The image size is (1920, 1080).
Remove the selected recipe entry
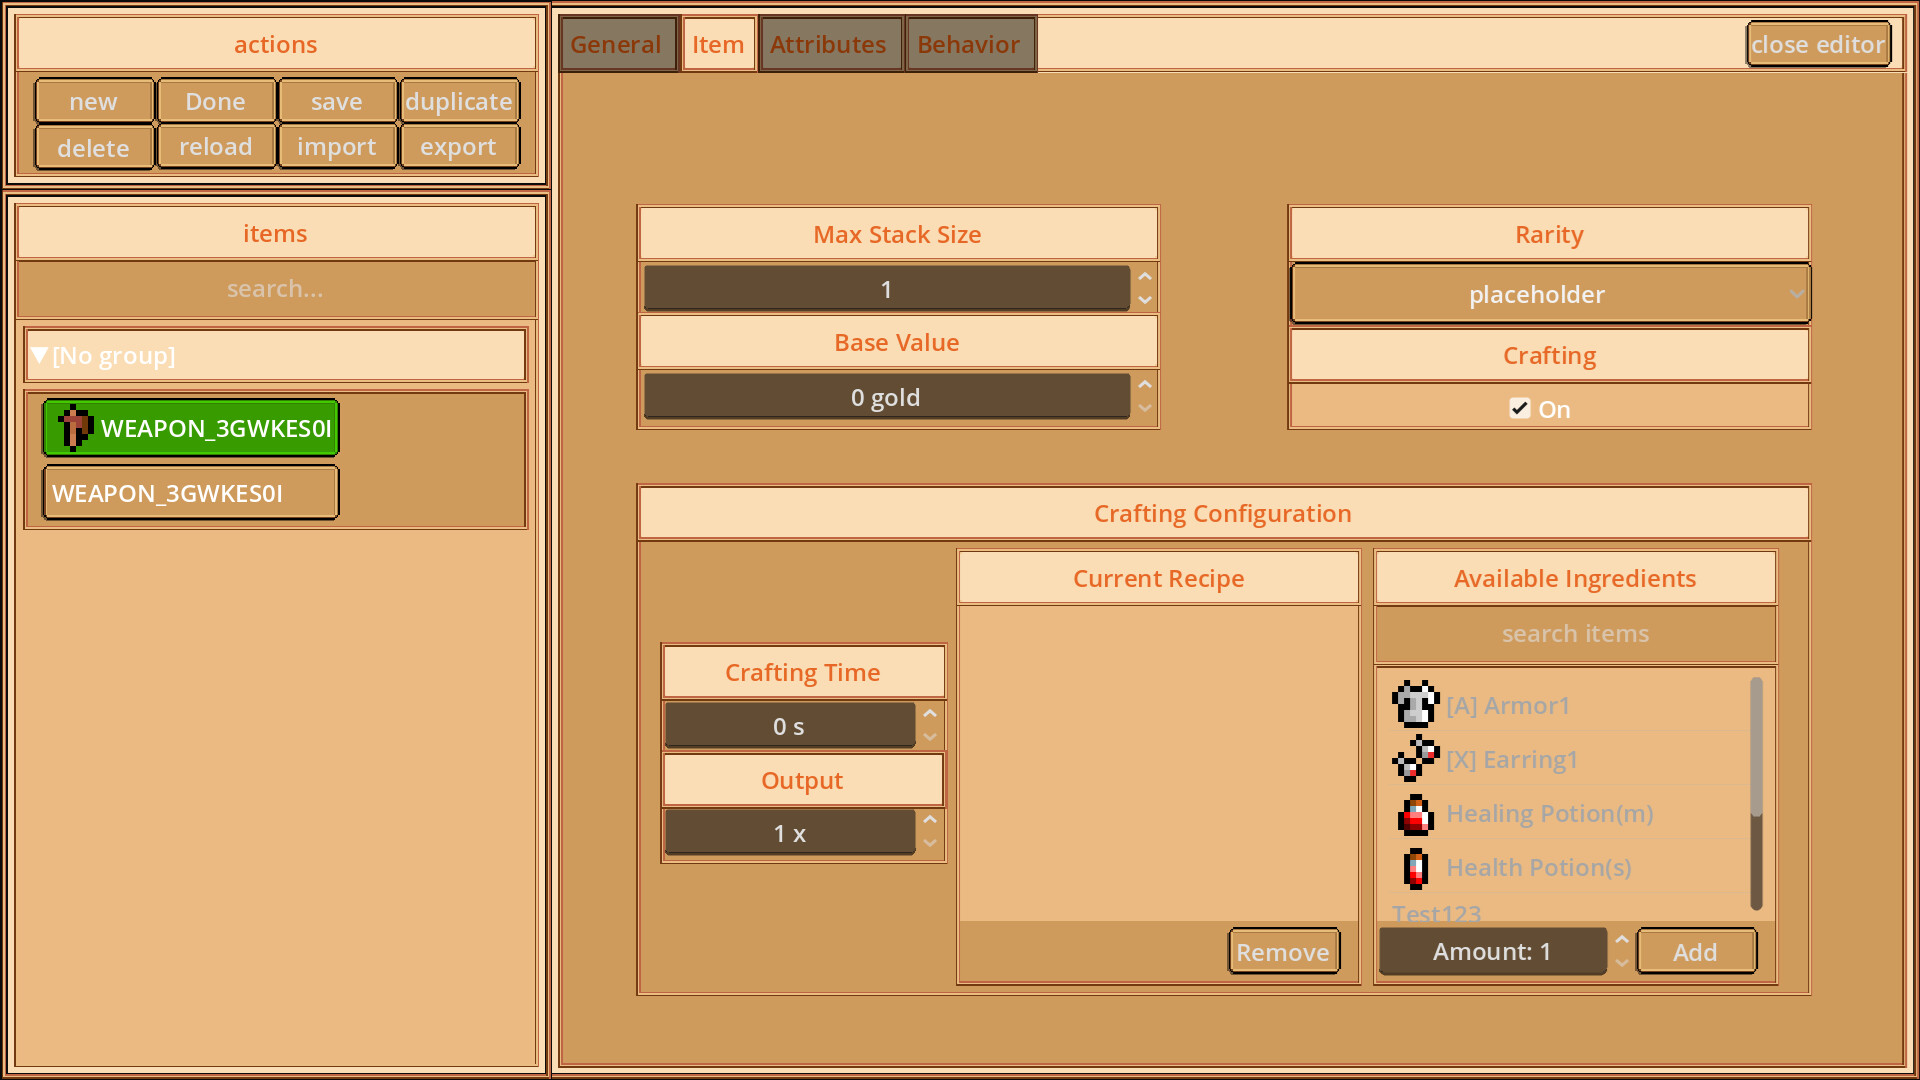pos(1283,951)
